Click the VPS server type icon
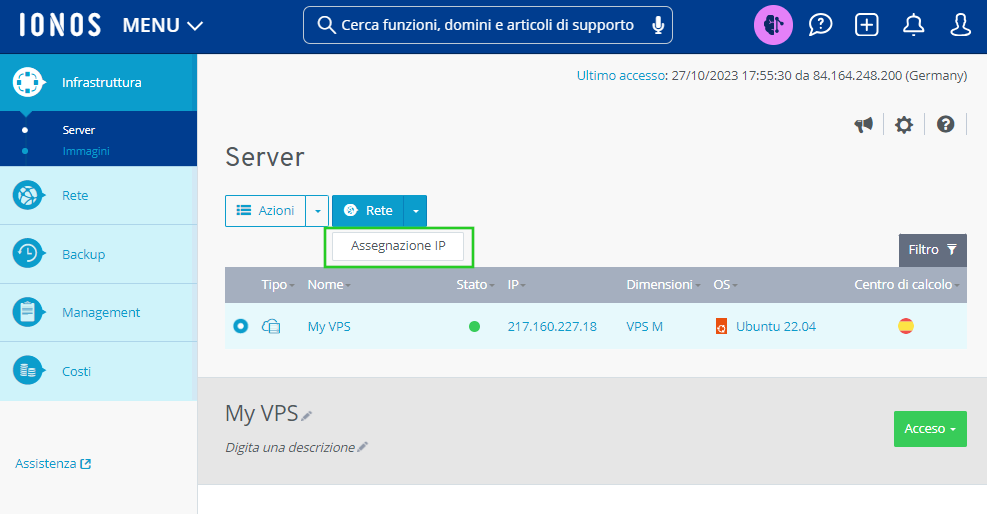 [x=271, y=327]
